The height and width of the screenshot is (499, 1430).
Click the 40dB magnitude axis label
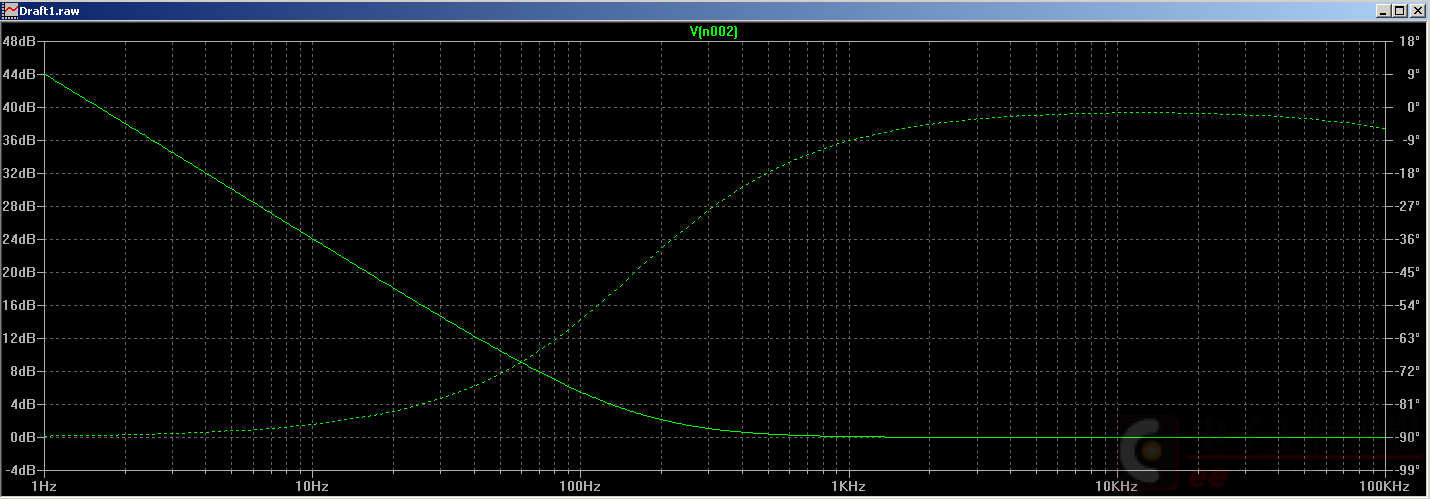pos(20,107)
